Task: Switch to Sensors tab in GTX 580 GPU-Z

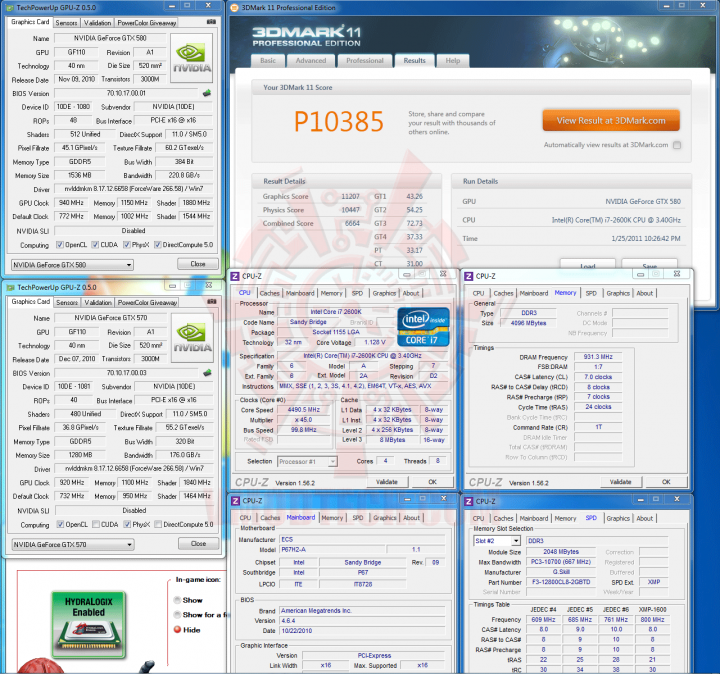Action: pos(66,22)
